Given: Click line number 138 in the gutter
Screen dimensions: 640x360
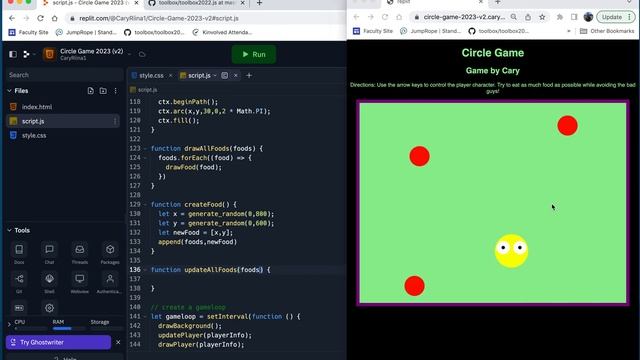Looking at the screenshot, I should (x=135, y=288).
